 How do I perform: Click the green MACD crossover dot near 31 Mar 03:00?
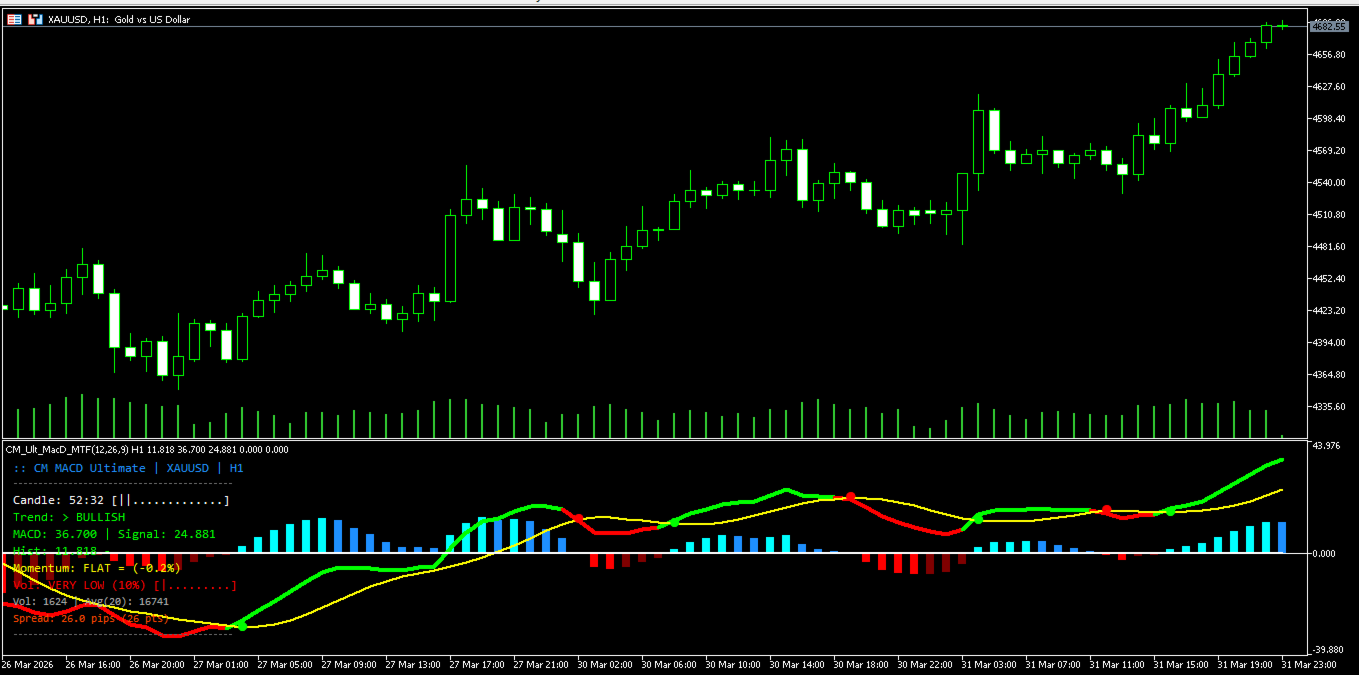[978, 519]
